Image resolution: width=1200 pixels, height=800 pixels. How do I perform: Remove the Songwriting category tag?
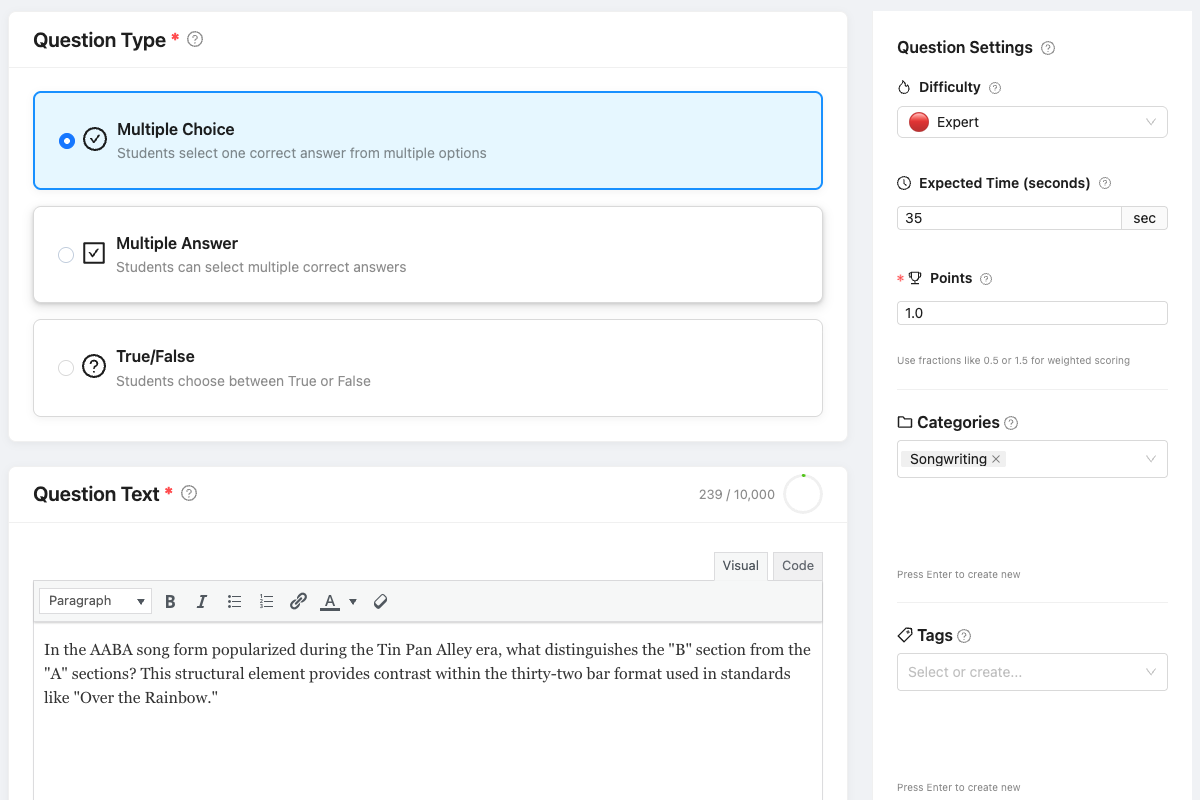click(996, 459)
